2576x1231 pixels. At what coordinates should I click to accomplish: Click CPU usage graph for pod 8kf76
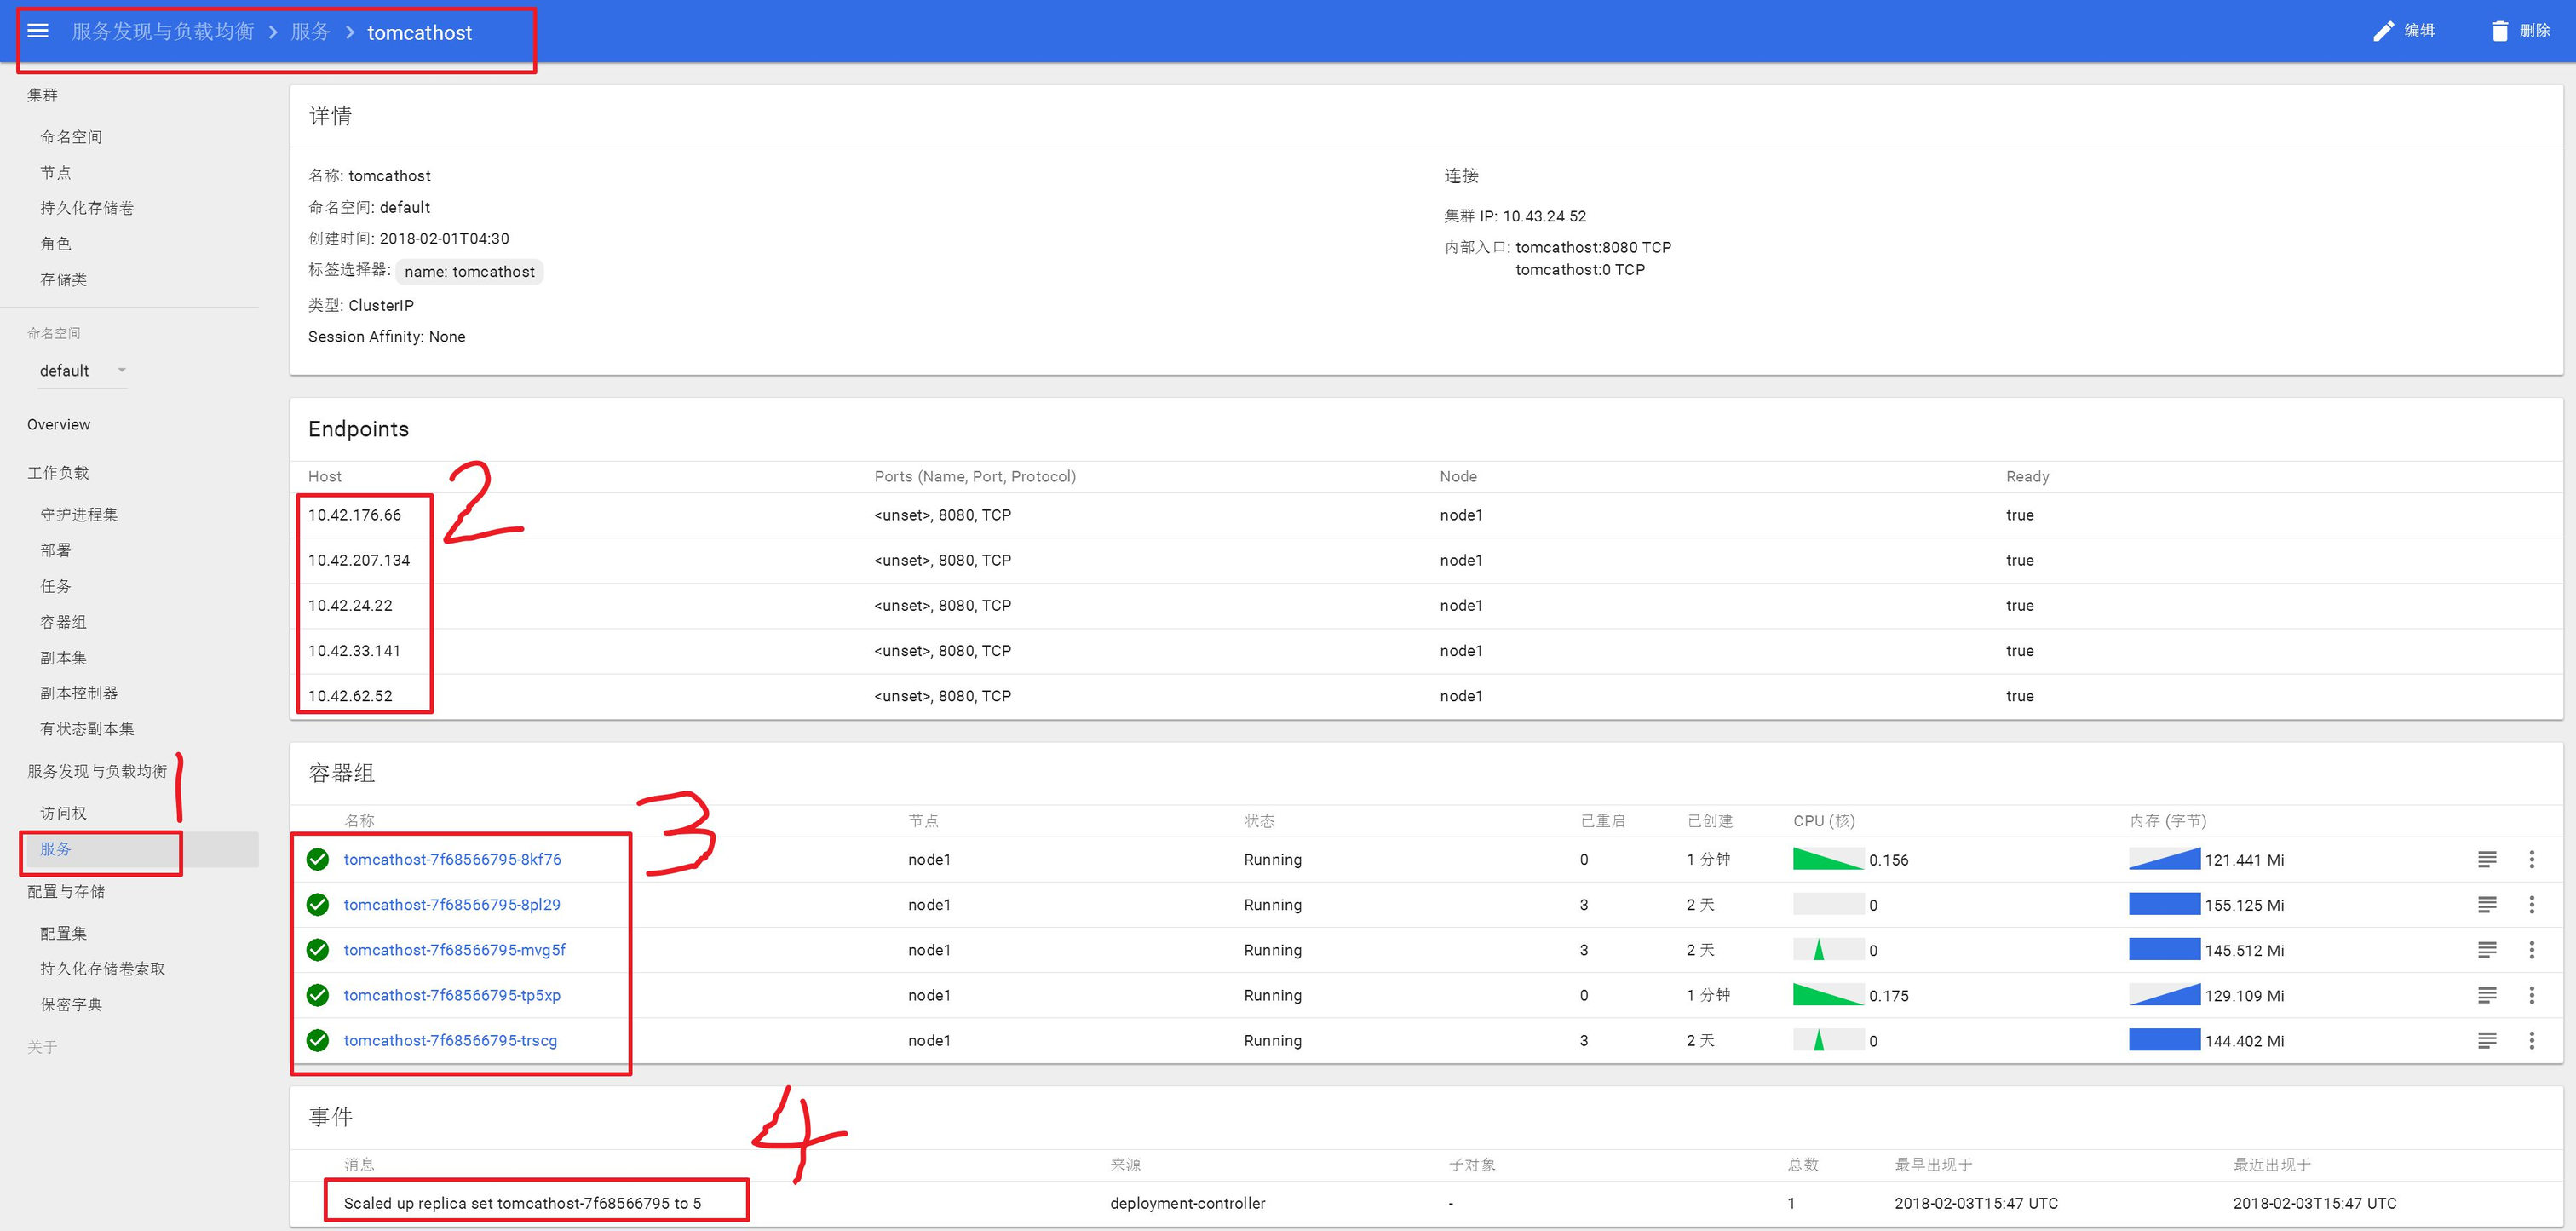(x=1827, y=859)
